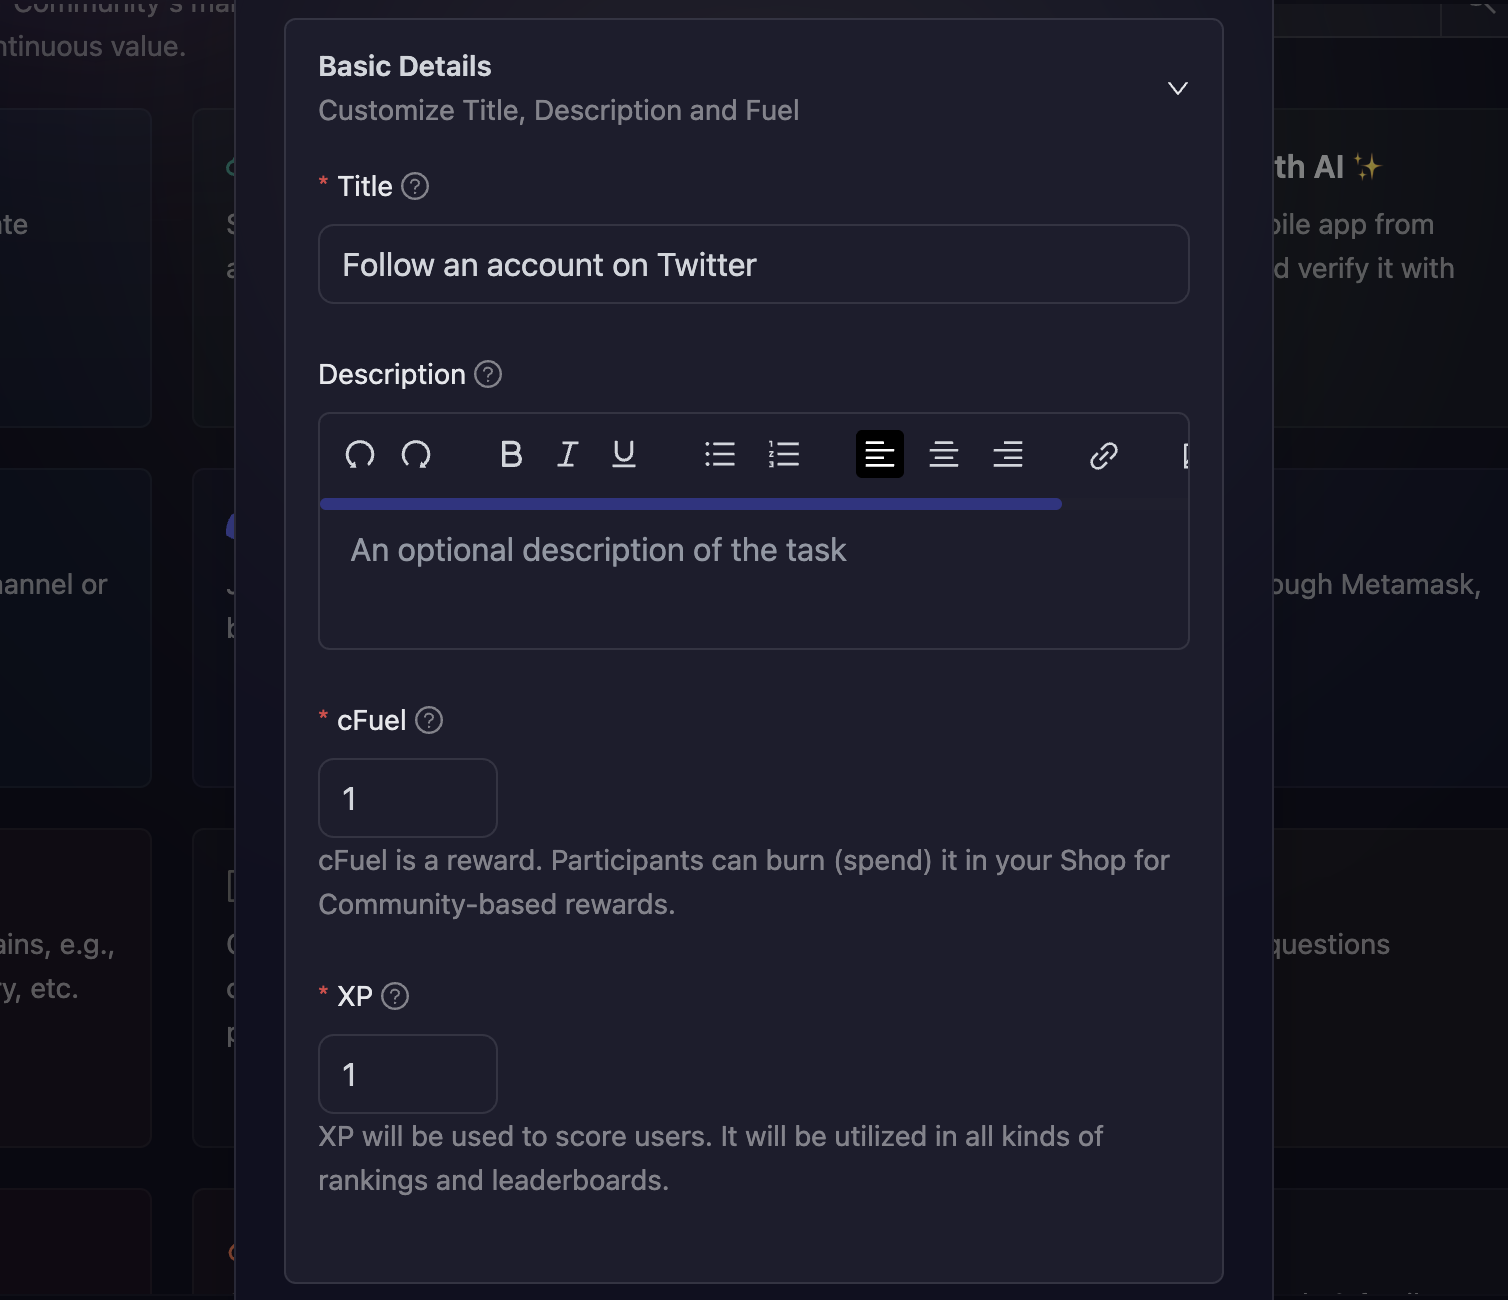Click the redo icon in description toolbar
The height and width of the screenshot is (1300, 1508).
pyautogui.click(x=416, y=455)
